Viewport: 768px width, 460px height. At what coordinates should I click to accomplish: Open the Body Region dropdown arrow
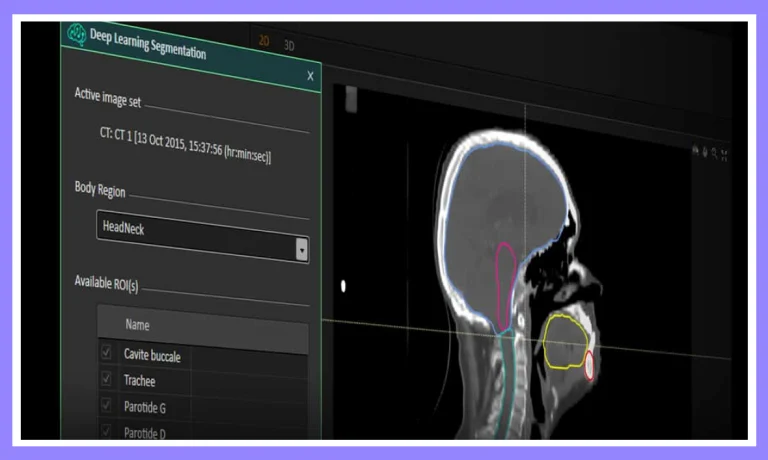pos(302,249)
